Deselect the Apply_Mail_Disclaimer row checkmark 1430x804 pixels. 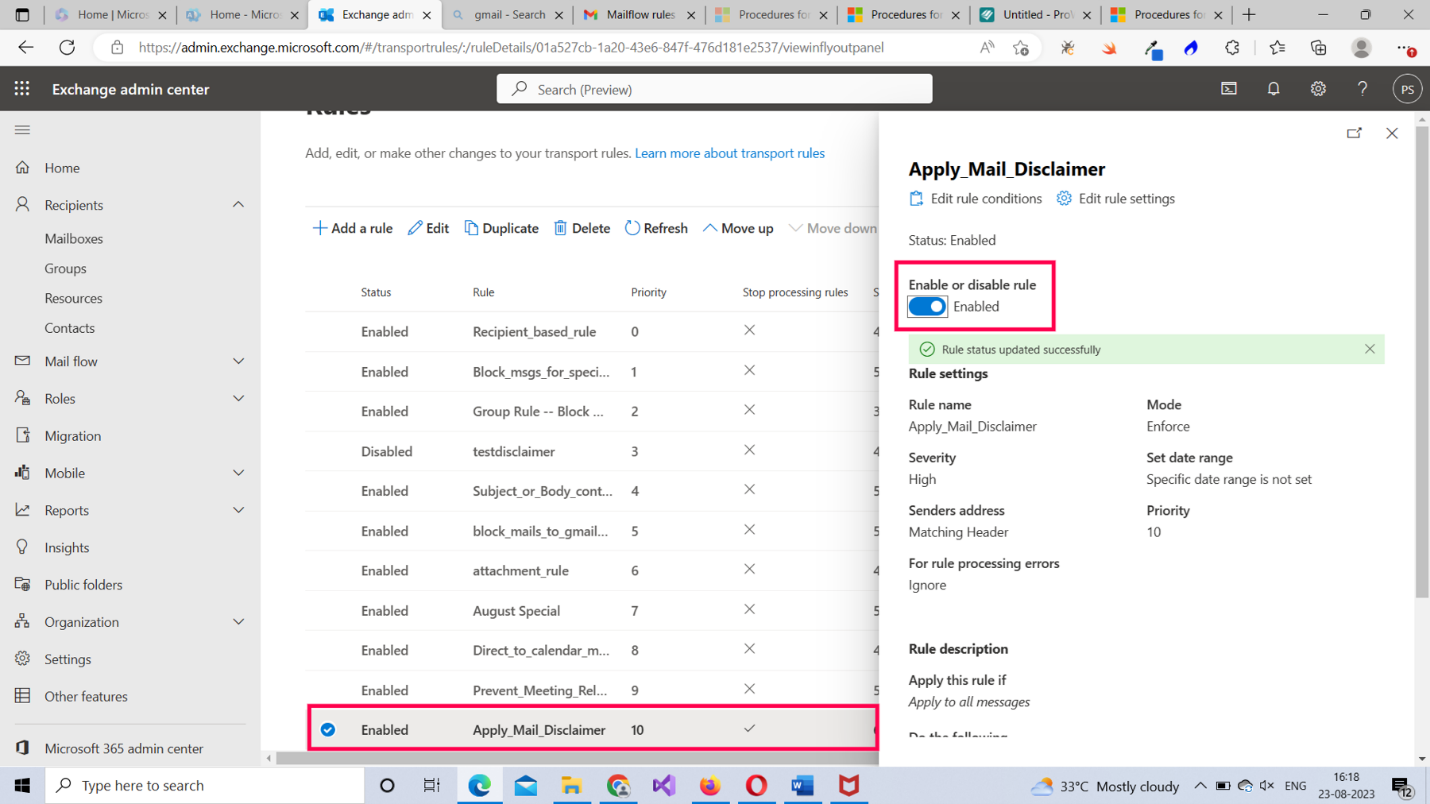(x=328, y=730)
